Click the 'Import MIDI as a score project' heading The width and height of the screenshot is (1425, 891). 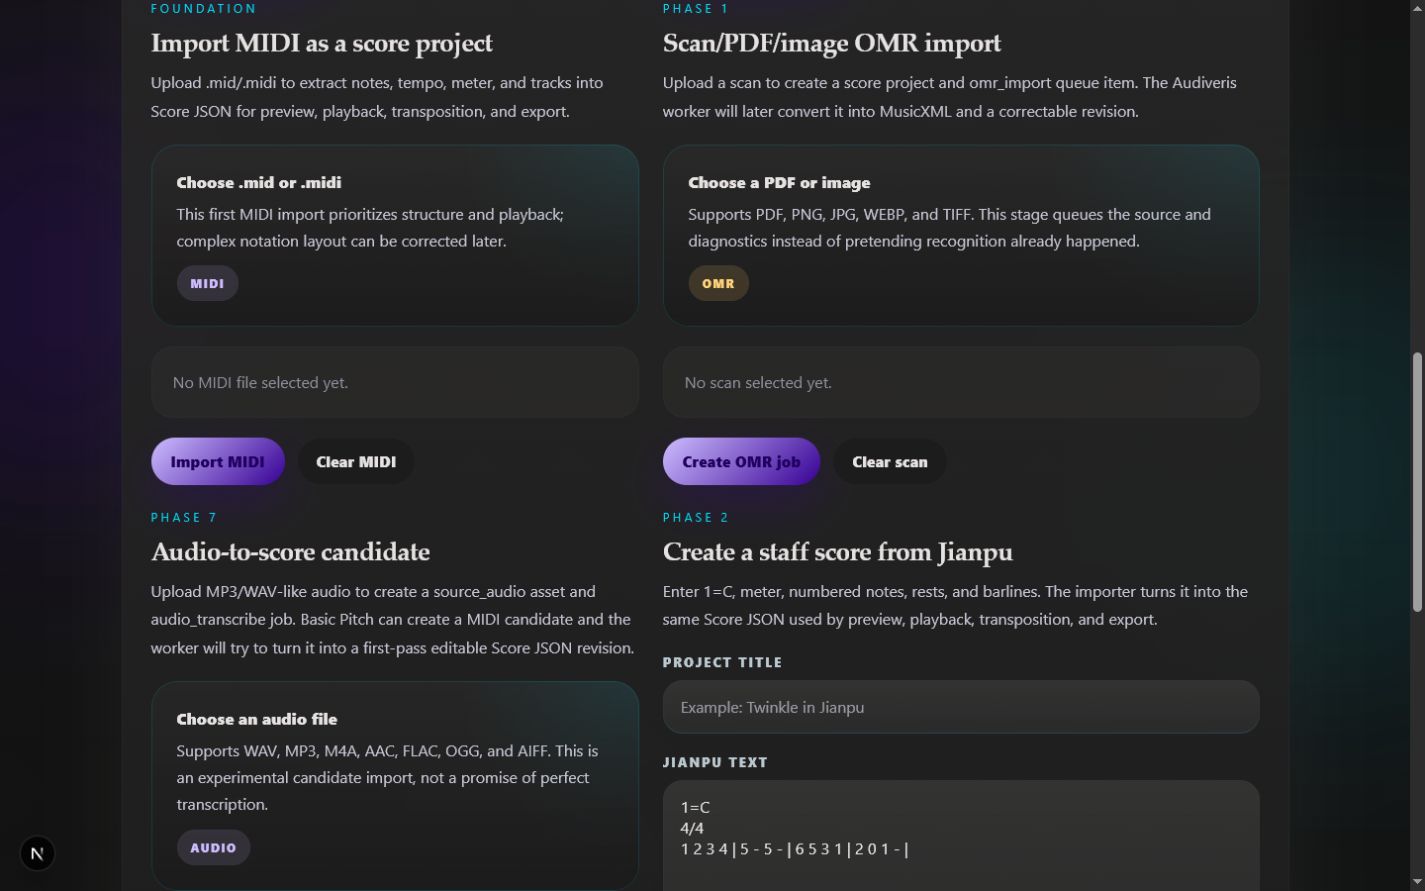(322, 43)
